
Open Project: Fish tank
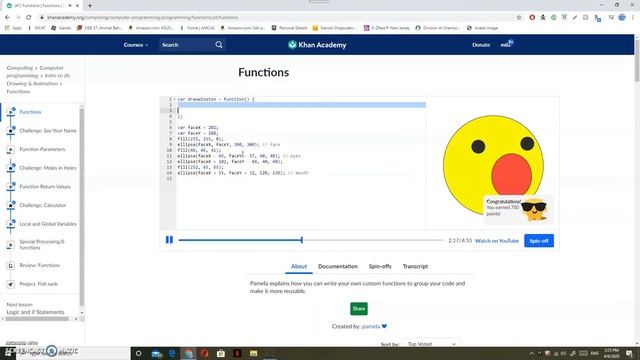pyautogui.click(x=38, y=284)
